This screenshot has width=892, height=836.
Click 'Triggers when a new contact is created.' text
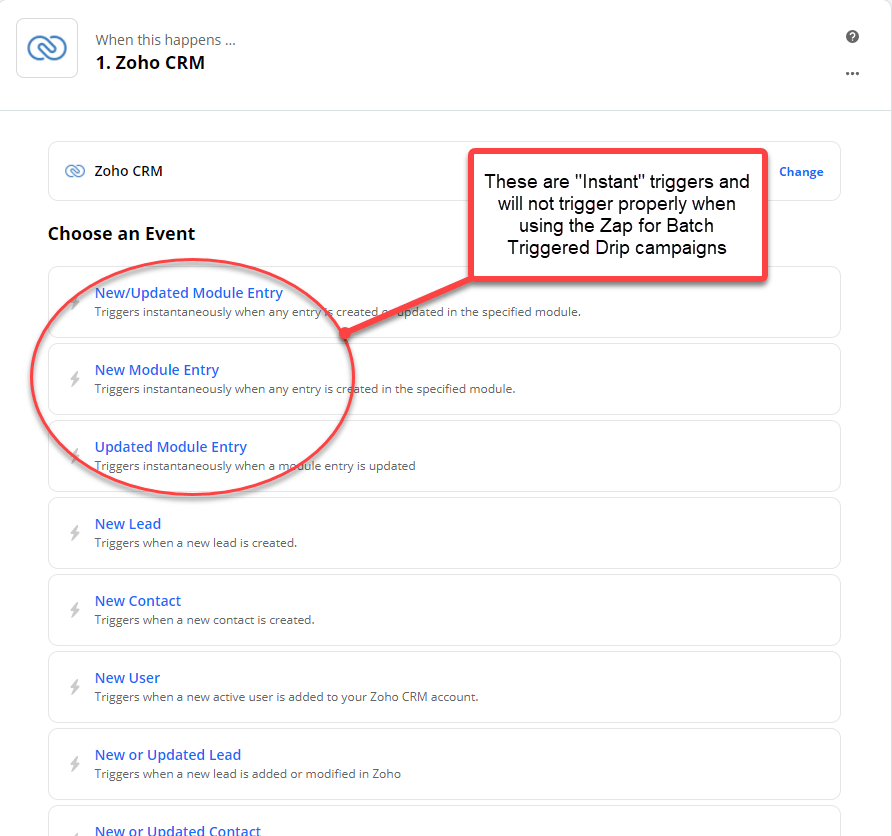(204, 620)
